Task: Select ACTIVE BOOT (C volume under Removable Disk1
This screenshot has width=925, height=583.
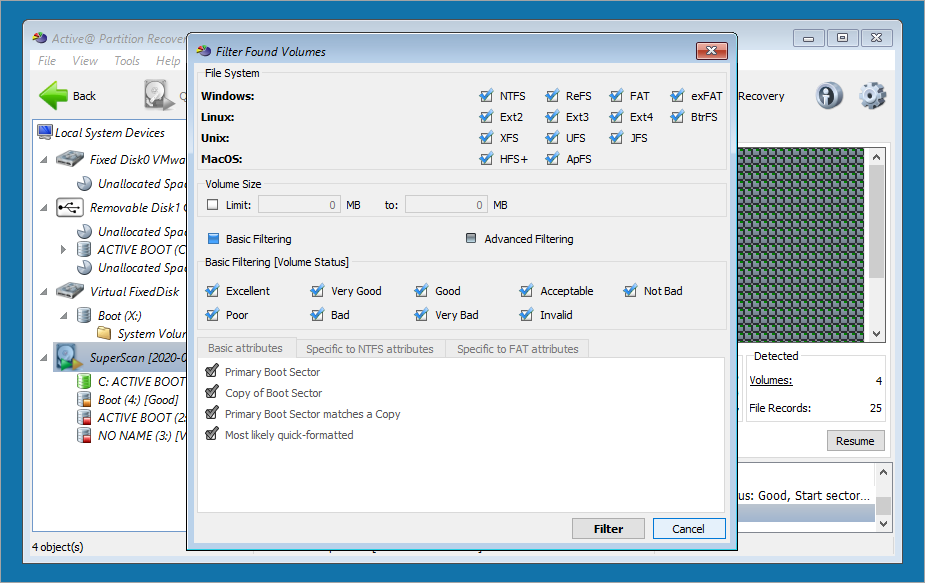Action: tap(142, 250)
